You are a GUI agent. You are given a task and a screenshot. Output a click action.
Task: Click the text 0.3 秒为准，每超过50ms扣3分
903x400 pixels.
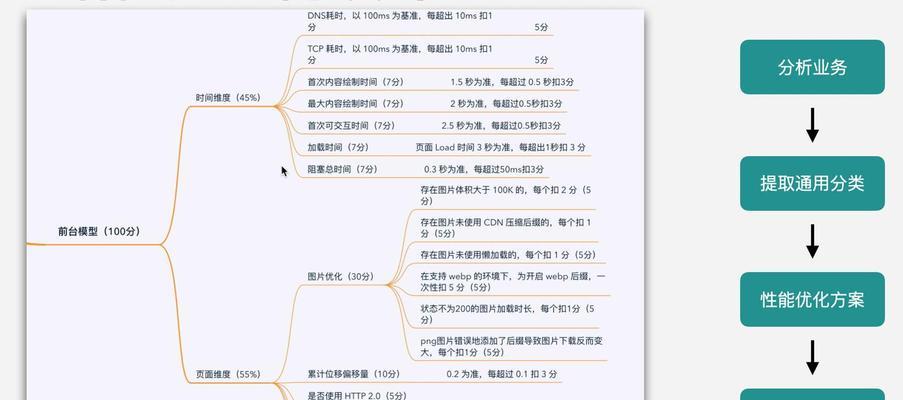click(x=484, y=169)
